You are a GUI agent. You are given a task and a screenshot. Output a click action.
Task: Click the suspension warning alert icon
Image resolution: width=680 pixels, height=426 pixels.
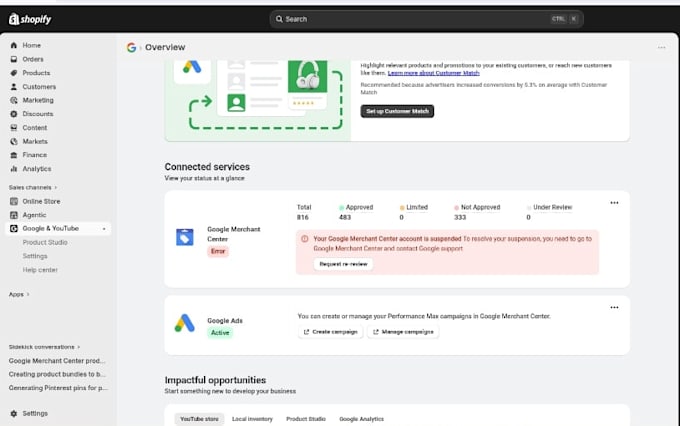tap(305, 239)
